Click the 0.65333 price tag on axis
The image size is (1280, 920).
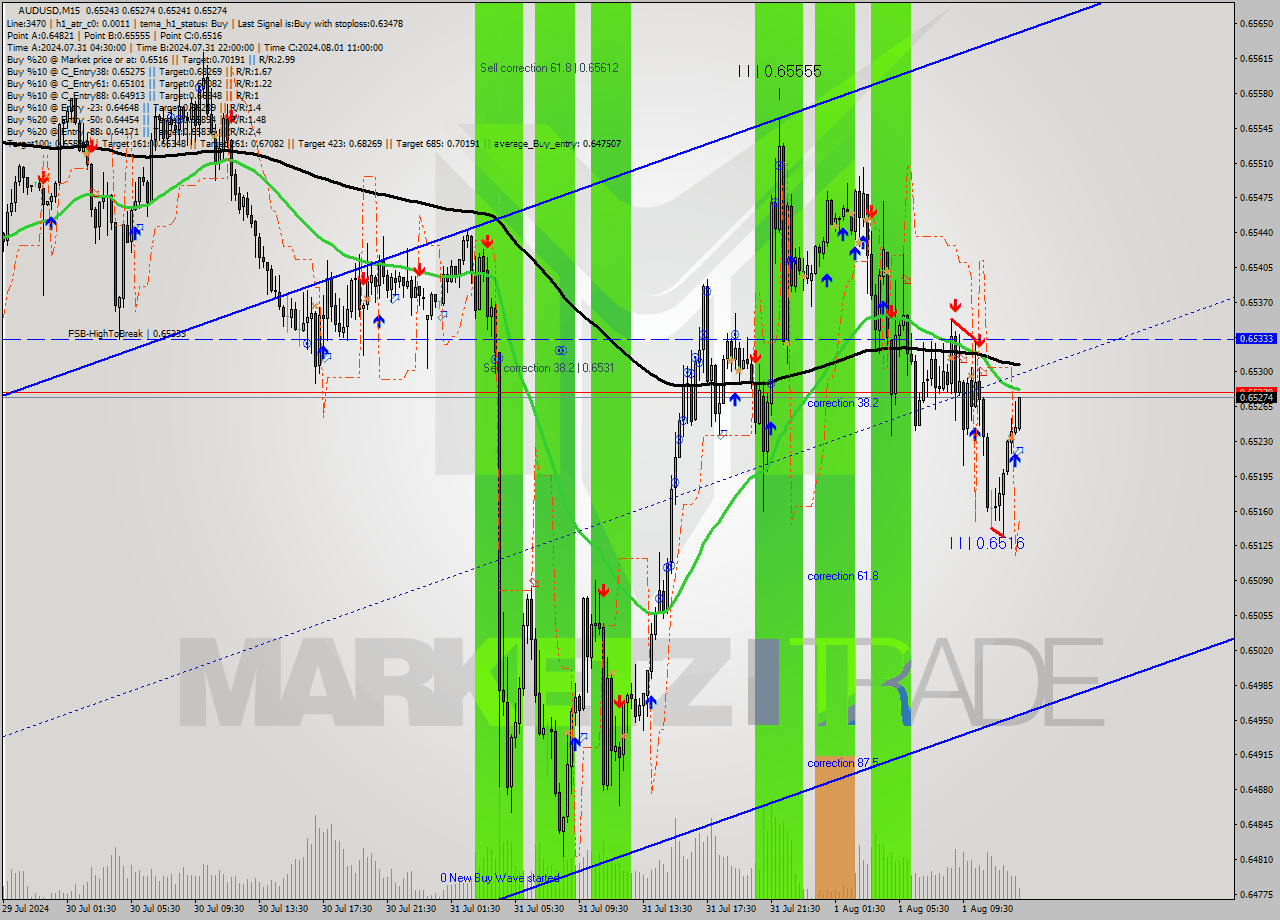[x=1256, y=339]
